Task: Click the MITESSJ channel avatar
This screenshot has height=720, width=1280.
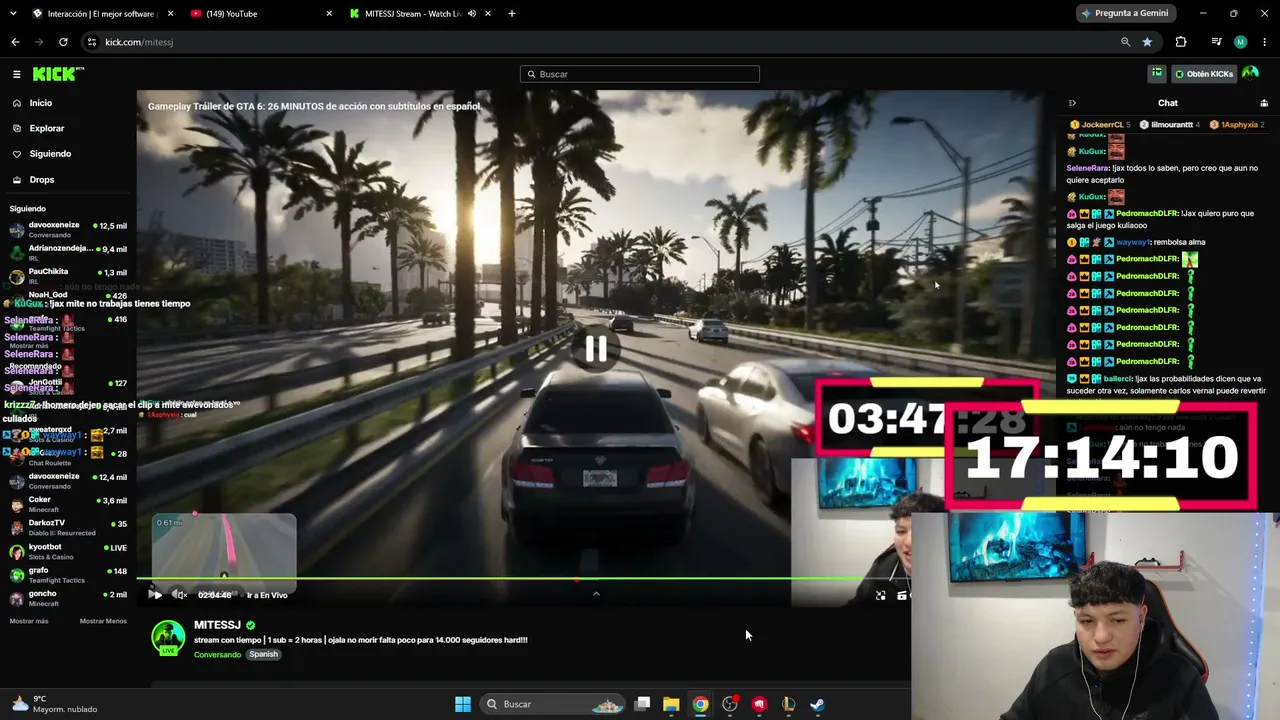Action: 168,638
